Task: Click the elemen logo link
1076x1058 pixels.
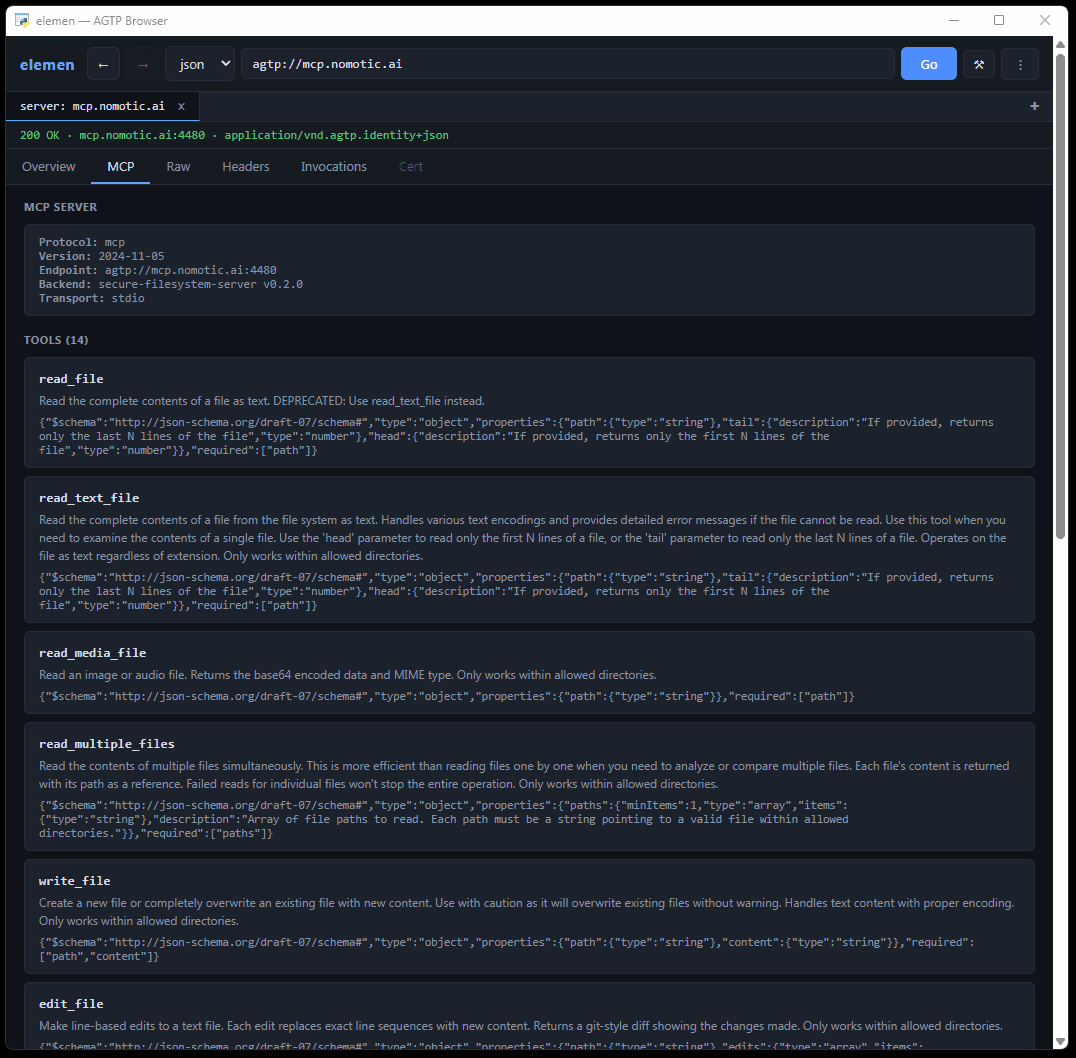Action: click(47, 65)
